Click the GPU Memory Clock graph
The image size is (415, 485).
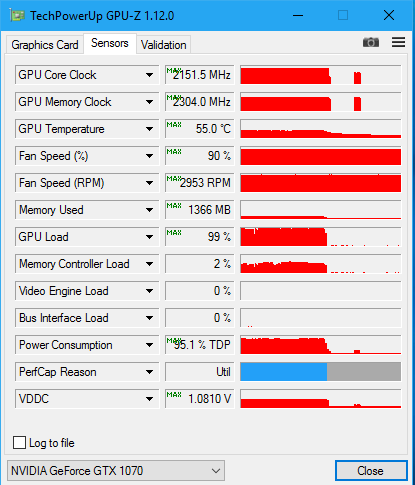[321, 102]
